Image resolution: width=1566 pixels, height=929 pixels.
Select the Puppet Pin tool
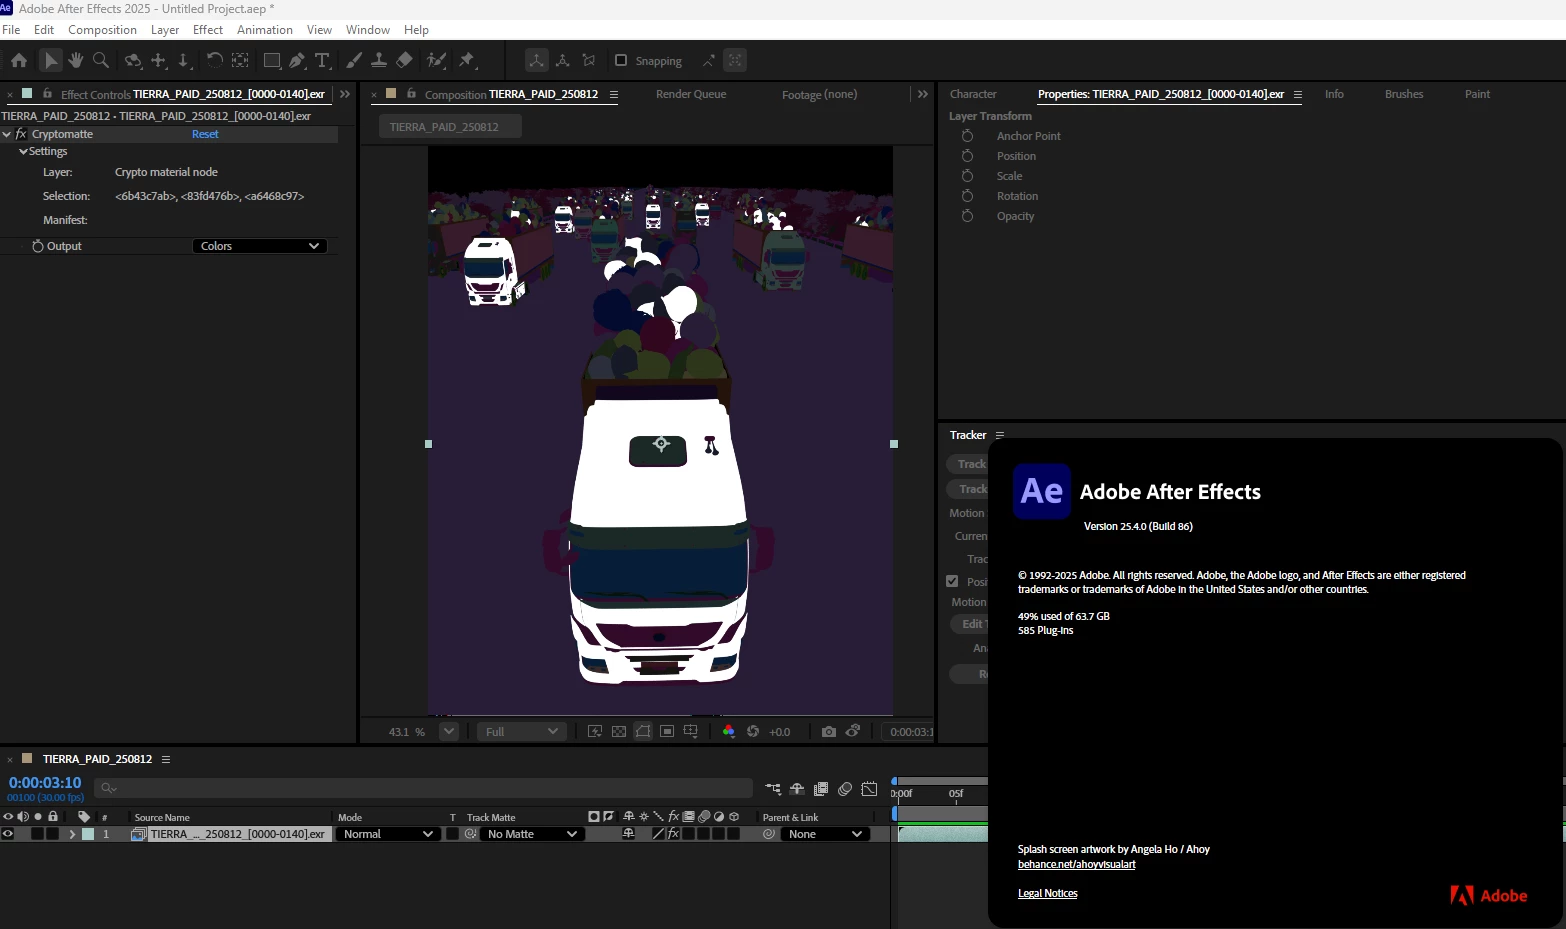(x=466, y=61)
